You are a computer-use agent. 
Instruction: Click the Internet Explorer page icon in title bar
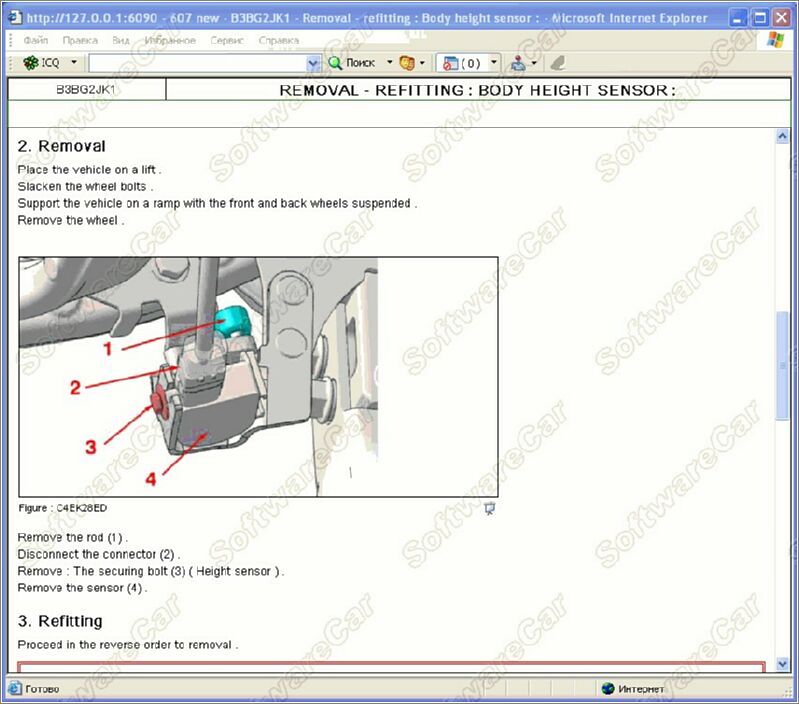(13, 18)
